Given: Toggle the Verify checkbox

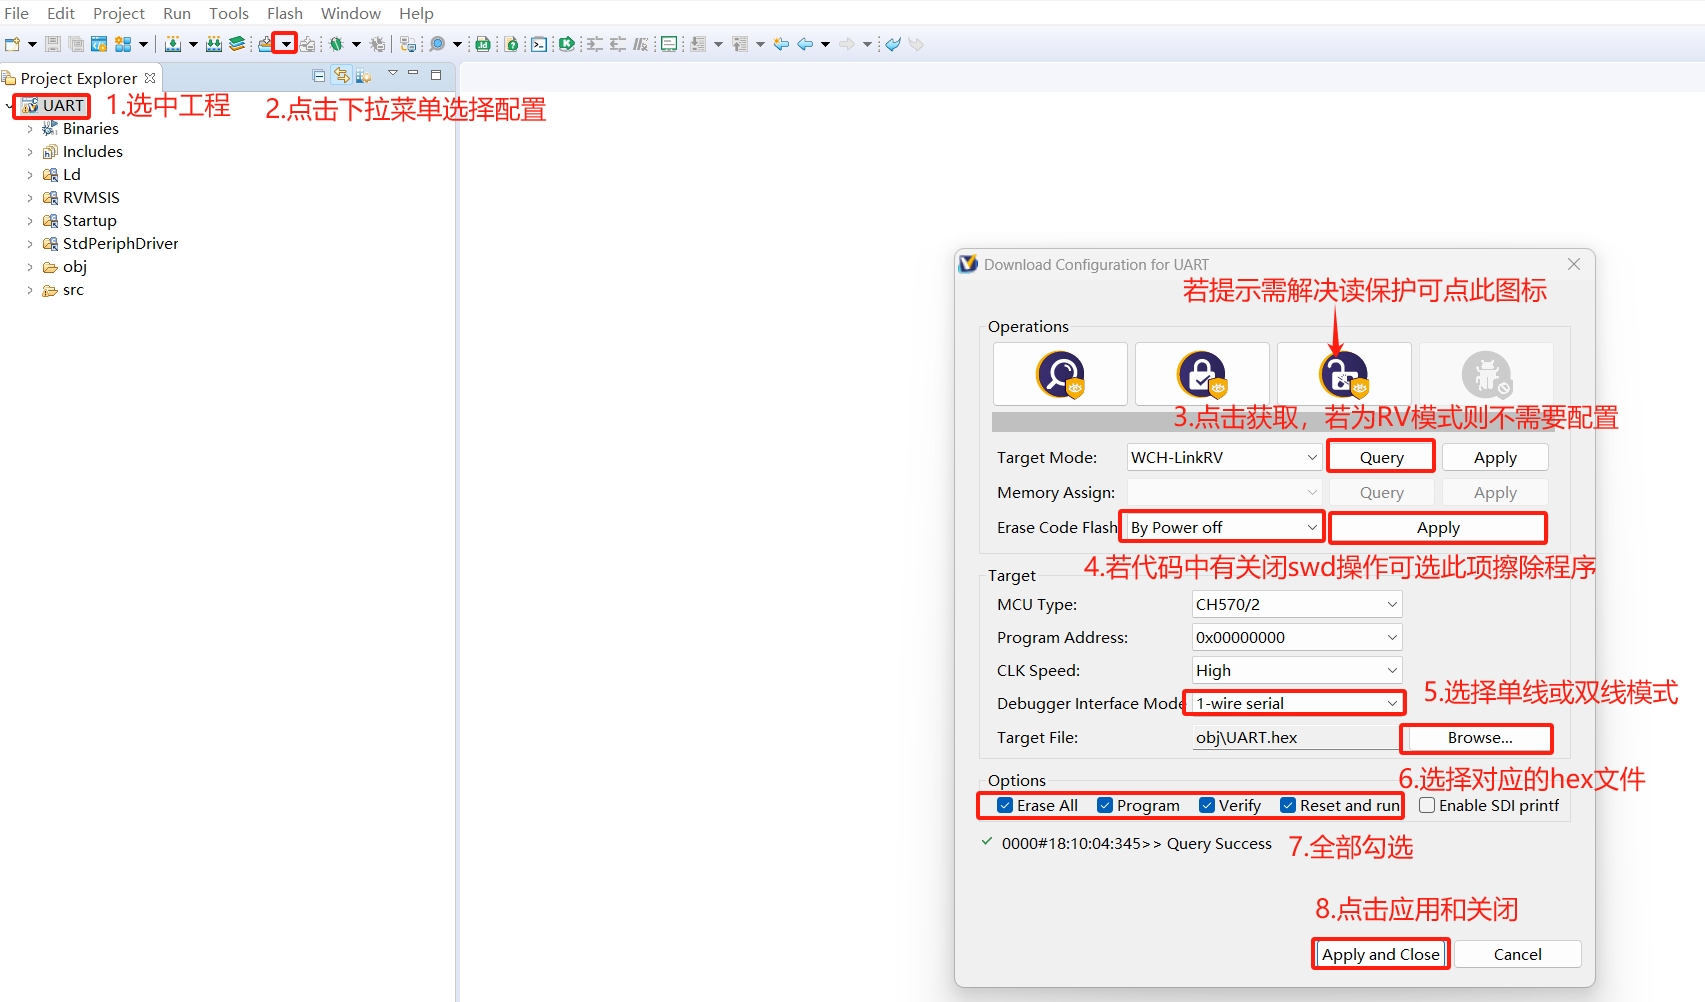Looking at the screenshot, I should 1207,806.
